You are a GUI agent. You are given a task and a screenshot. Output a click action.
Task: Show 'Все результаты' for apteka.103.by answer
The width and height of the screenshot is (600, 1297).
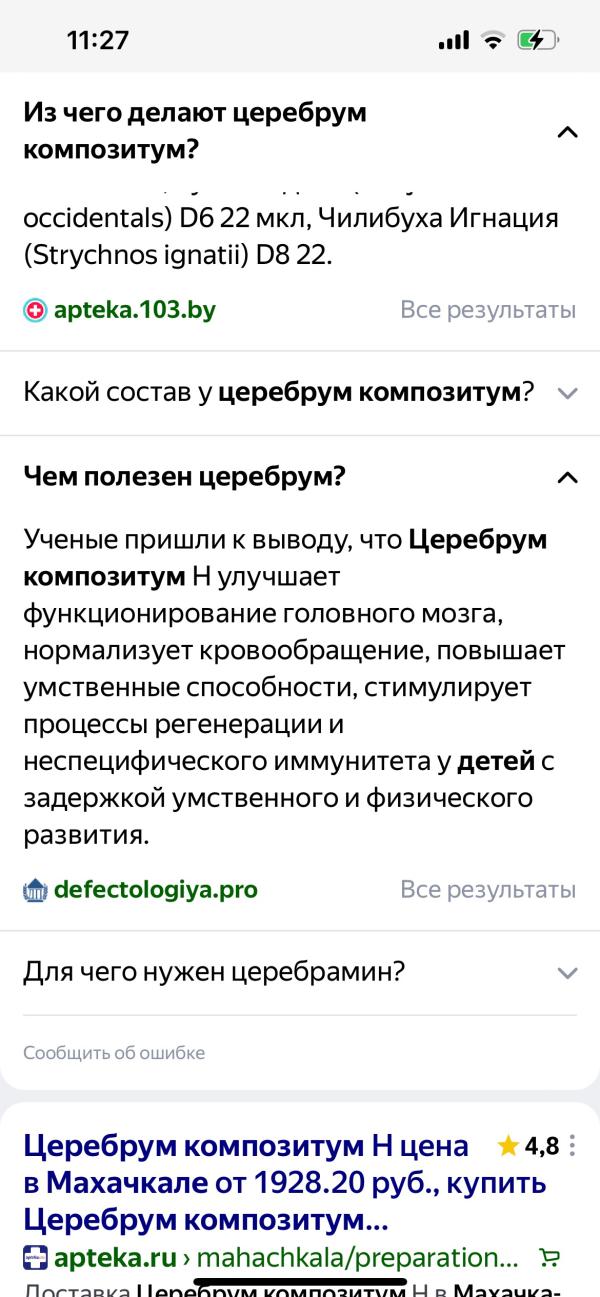488,310
